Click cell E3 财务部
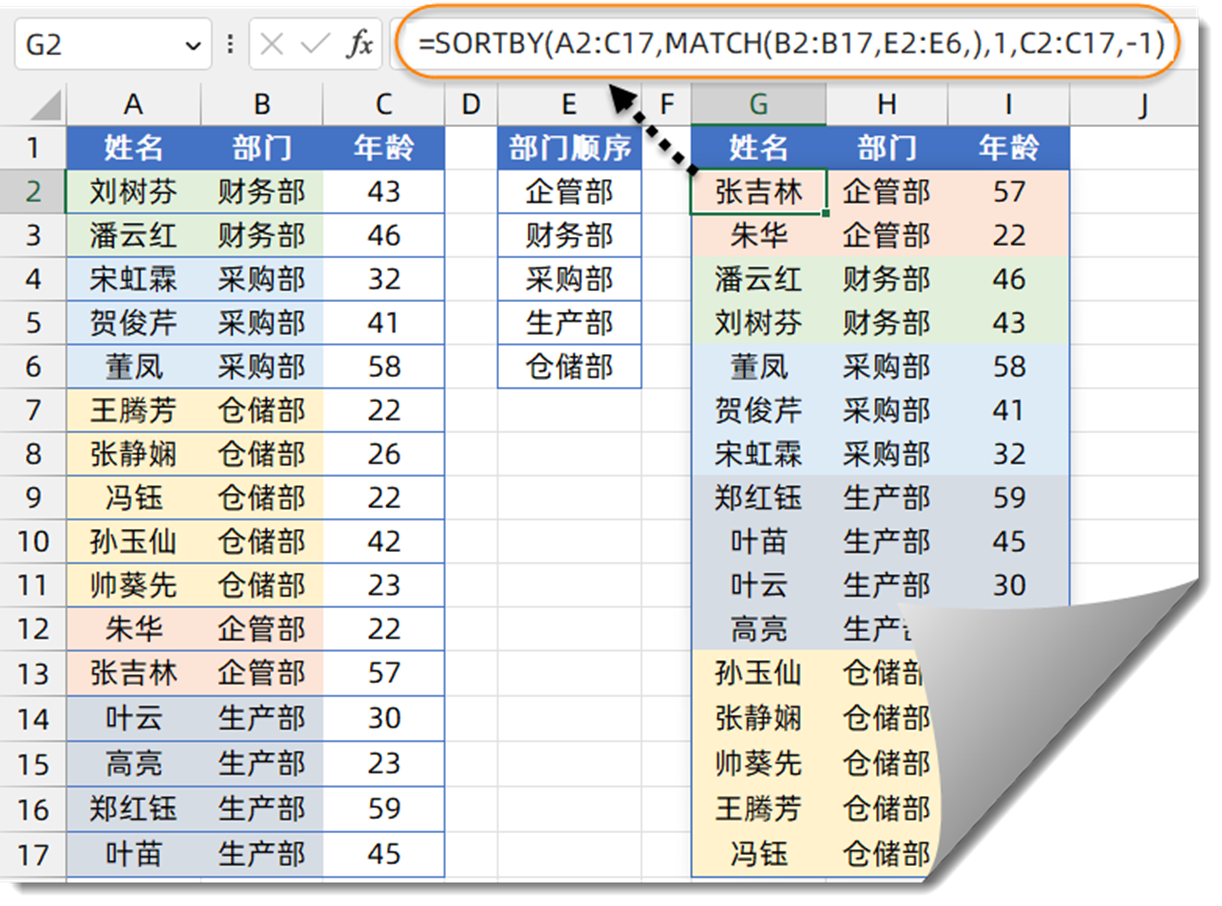This screenshot has width=1222, height=906. (x=569, y=235)
